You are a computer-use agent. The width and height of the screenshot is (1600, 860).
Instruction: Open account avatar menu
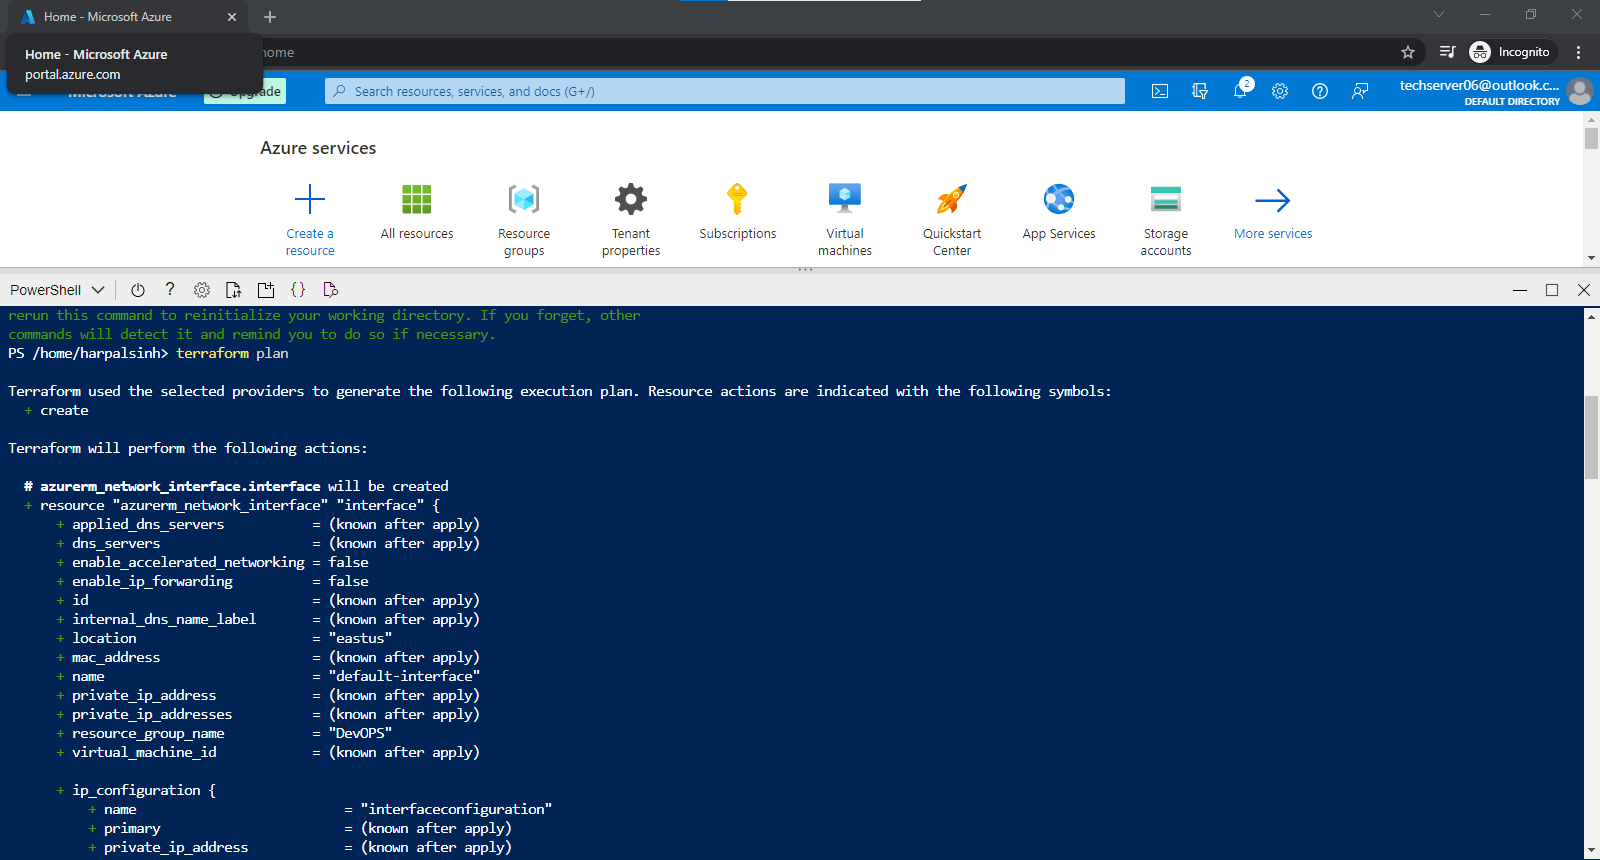point(1580,91)
